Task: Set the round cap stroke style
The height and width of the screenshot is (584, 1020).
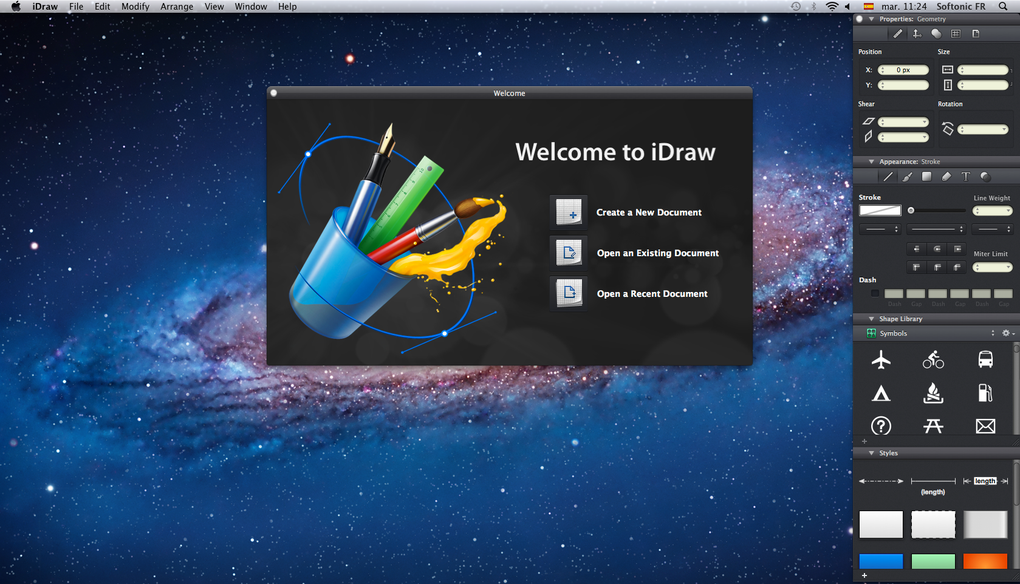Action: [937, 248]
